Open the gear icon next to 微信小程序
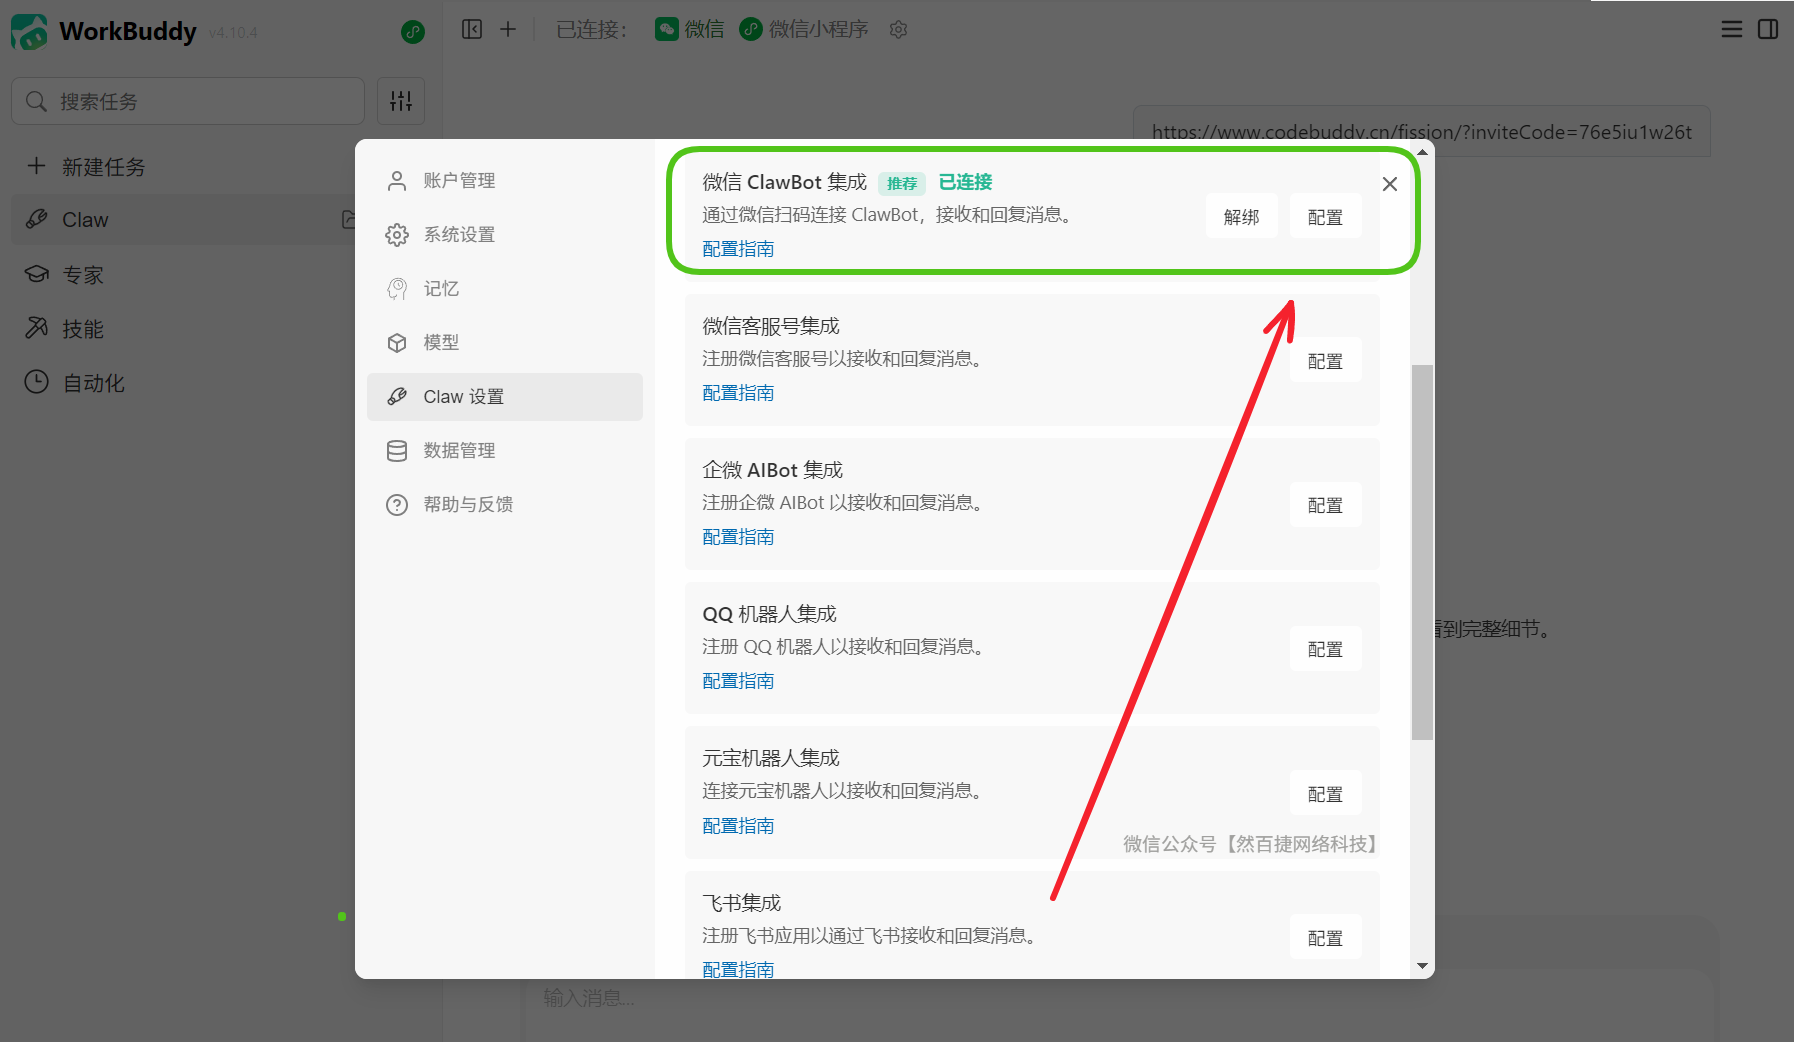The image size is (1794, 1042). pyautogui.click(x=898, y=30)
